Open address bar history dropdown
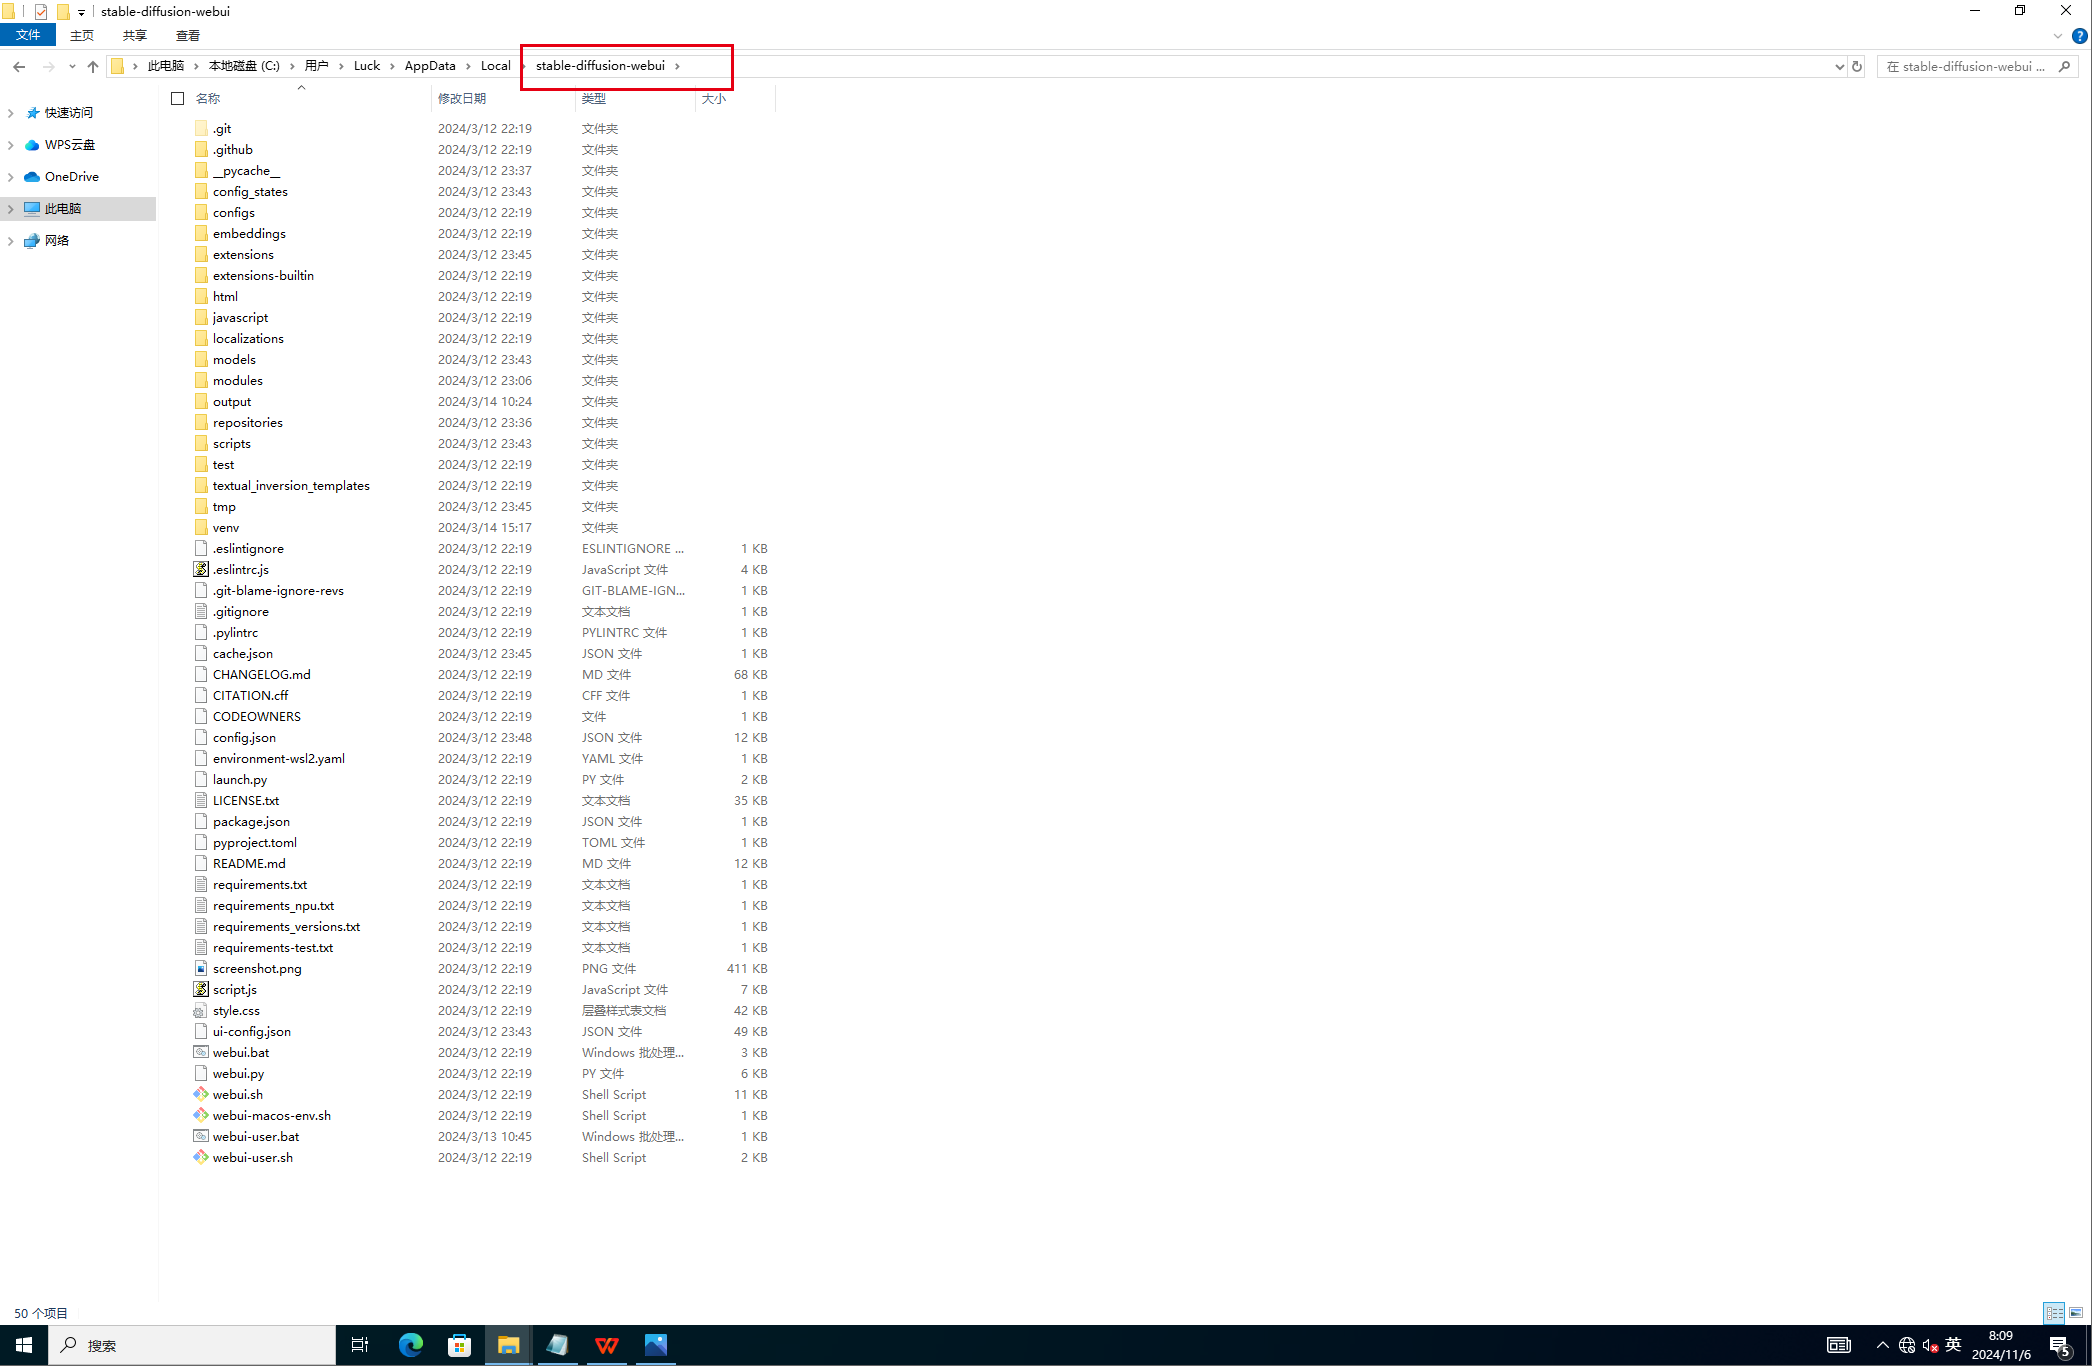The height and width of the screenshot is (1366, 2092). (x=1839, y=67)
